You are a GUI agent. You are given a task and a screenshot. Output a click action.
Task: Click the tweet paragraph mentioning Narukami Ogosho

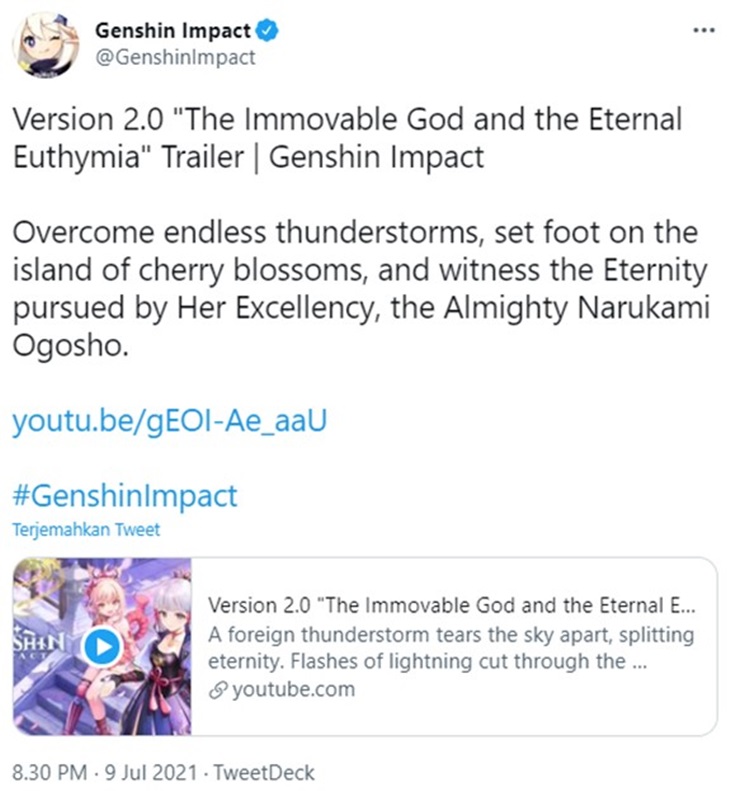click(x=360, y=289)
